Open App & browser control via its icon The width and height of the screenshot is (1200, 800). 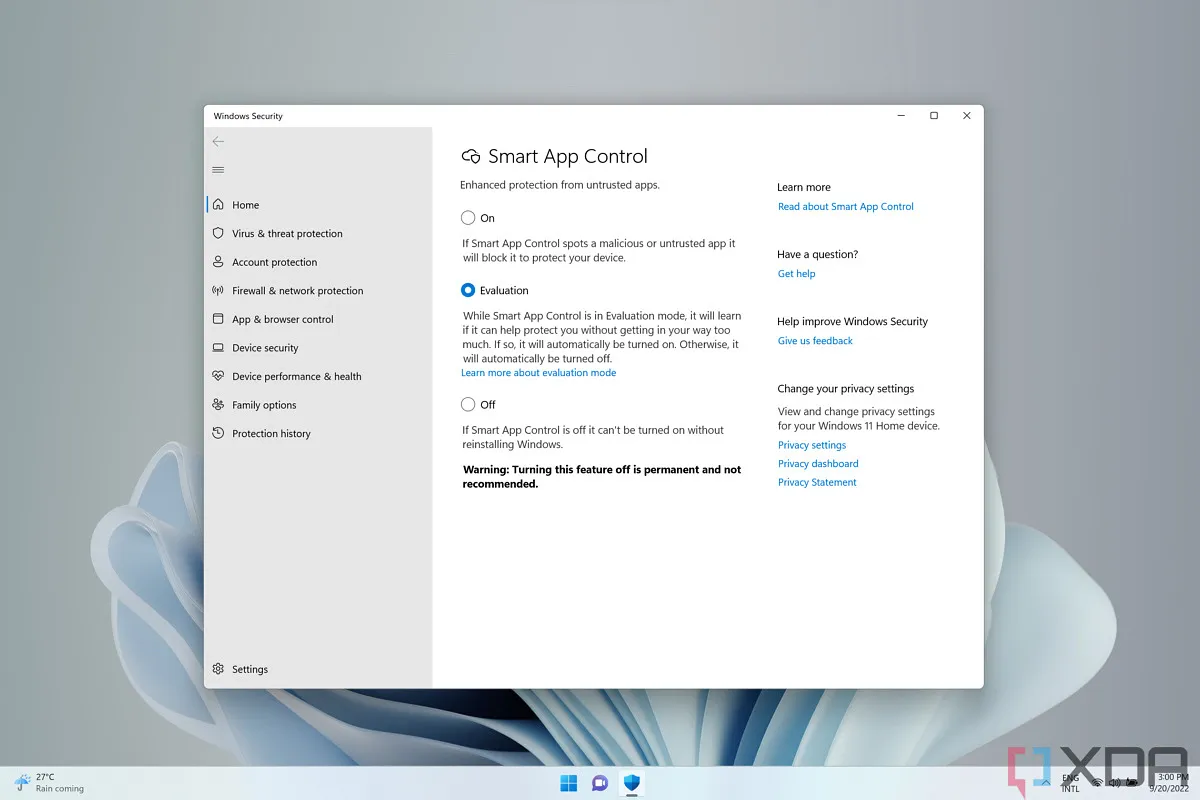219,319
